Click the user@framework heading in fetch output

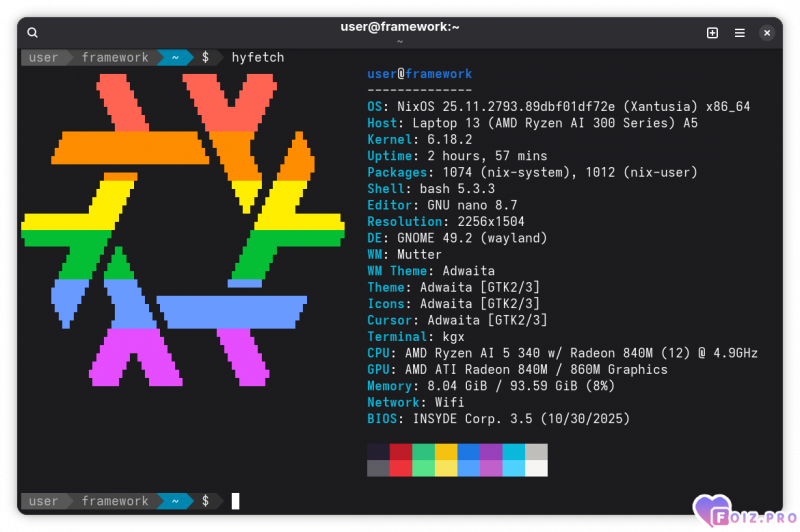[x=419, y=74]
